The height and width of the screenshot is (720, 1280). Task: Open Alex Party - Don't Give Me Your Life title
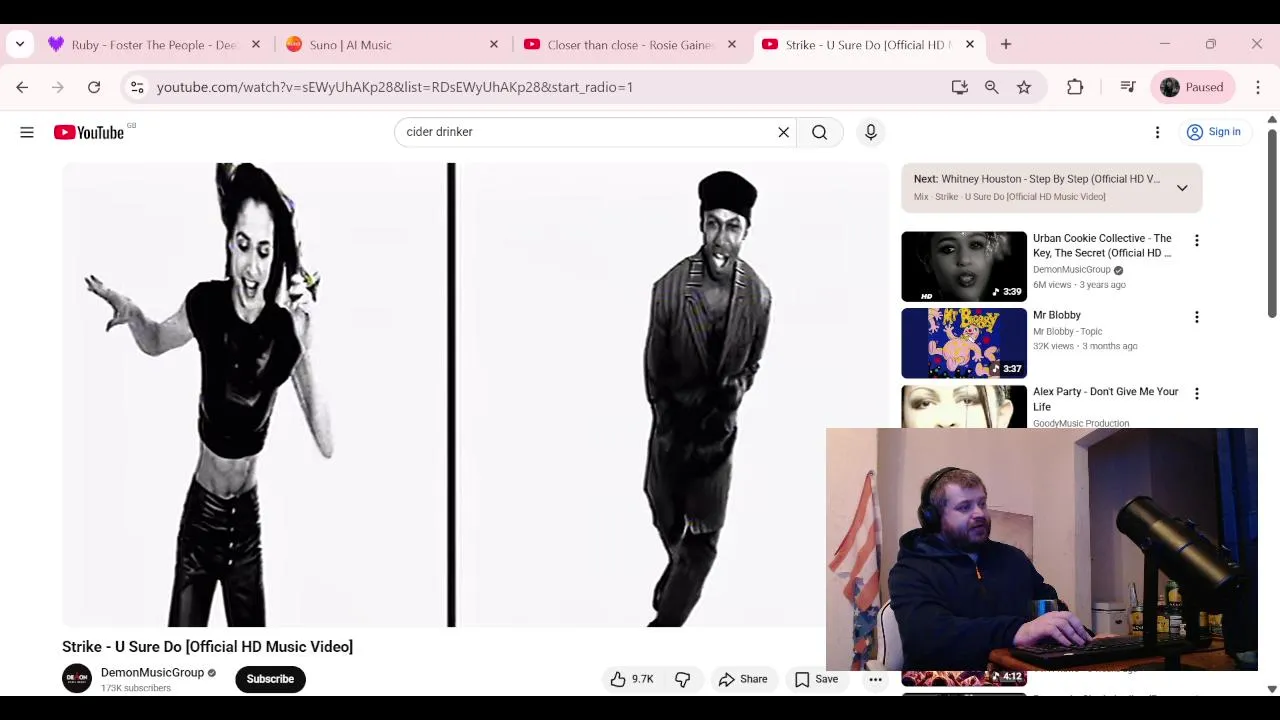(x=1105, y=399)
